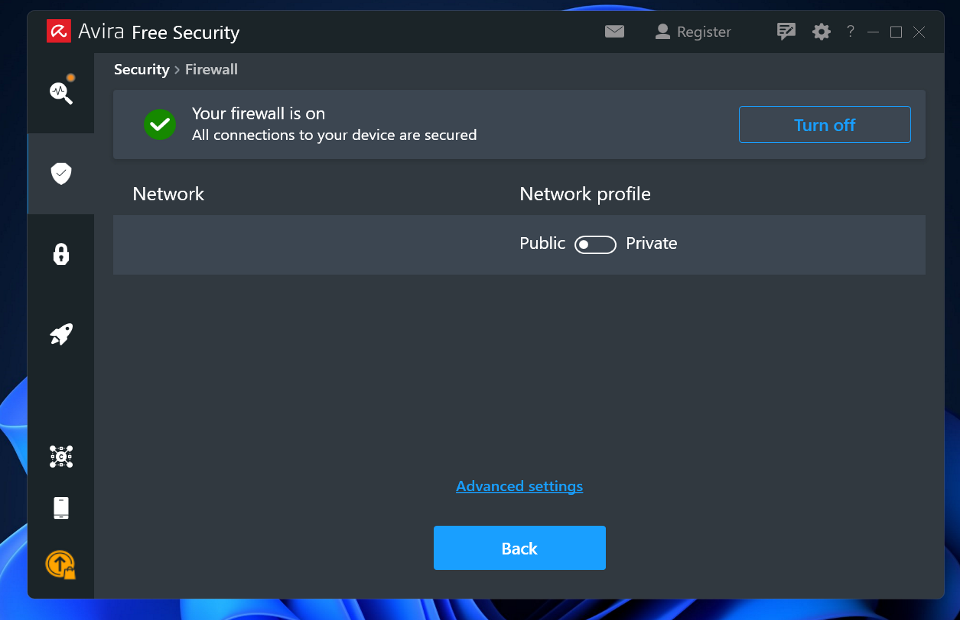Set network profile to Public

[541, 243]
